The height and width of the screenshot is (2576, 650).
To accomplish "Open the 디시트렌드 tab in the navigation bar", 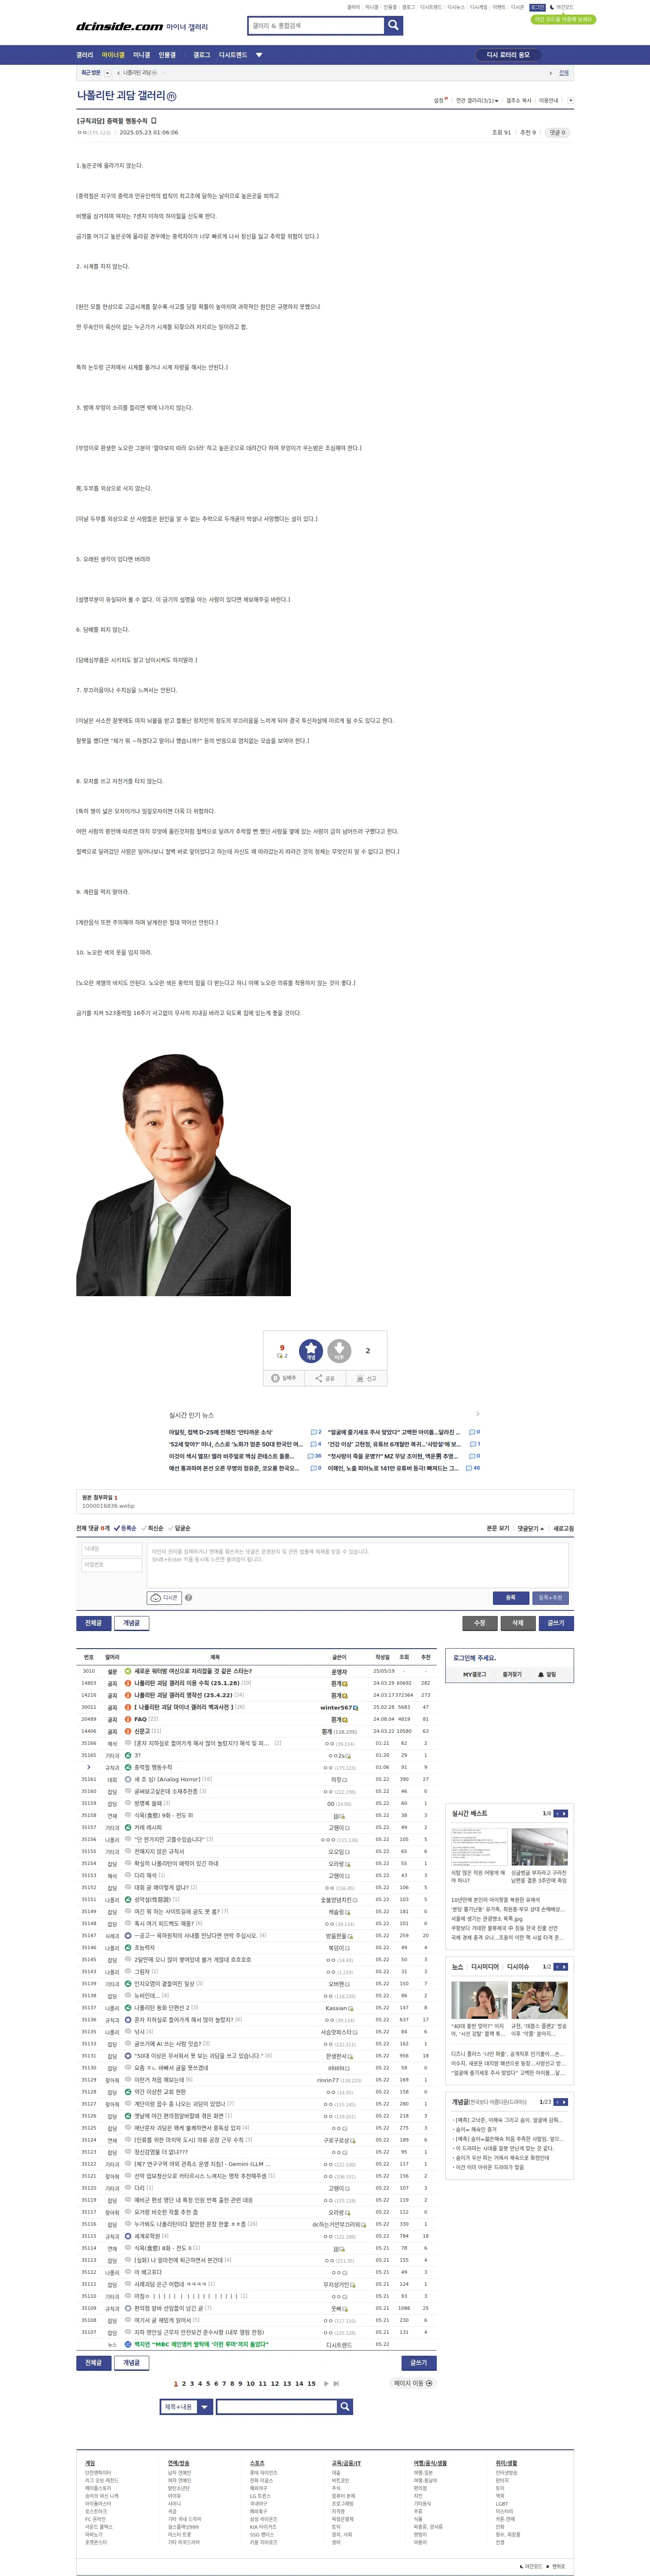I will pyautogui.click(x=233, y=55).
